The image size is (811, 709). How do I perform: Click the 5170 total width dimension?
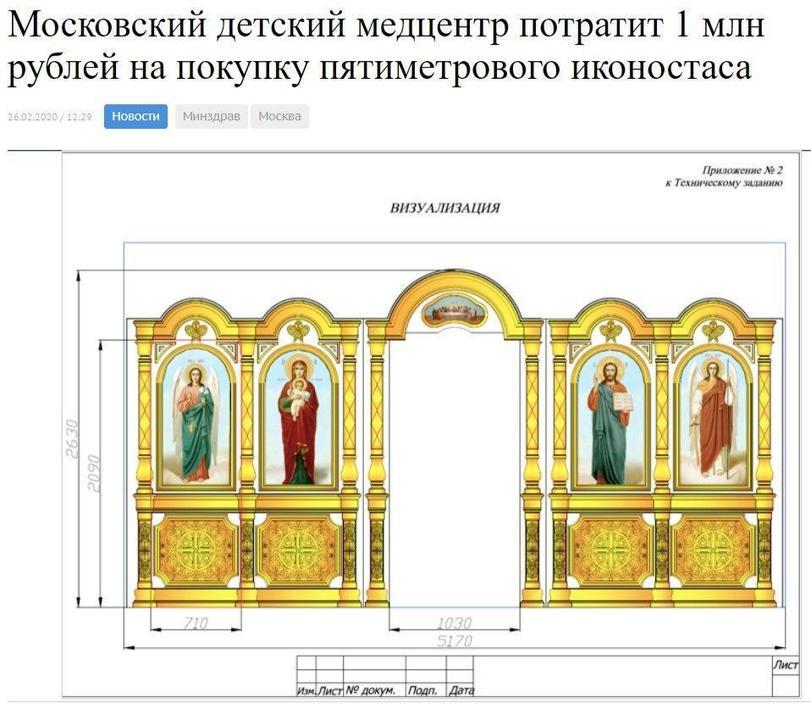coord(454,641)
